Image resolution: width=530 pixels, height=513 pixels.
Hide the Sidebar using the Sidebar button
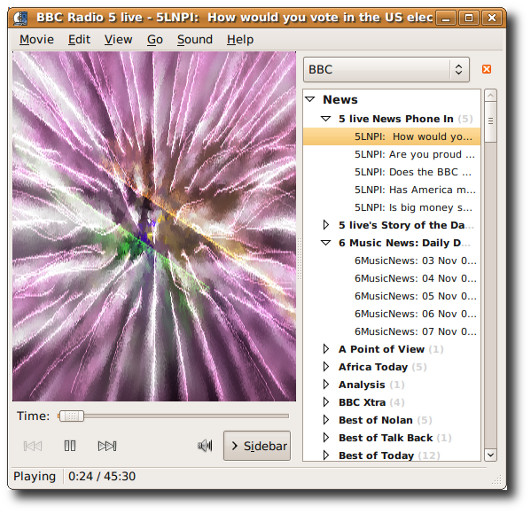pos(257,446)
